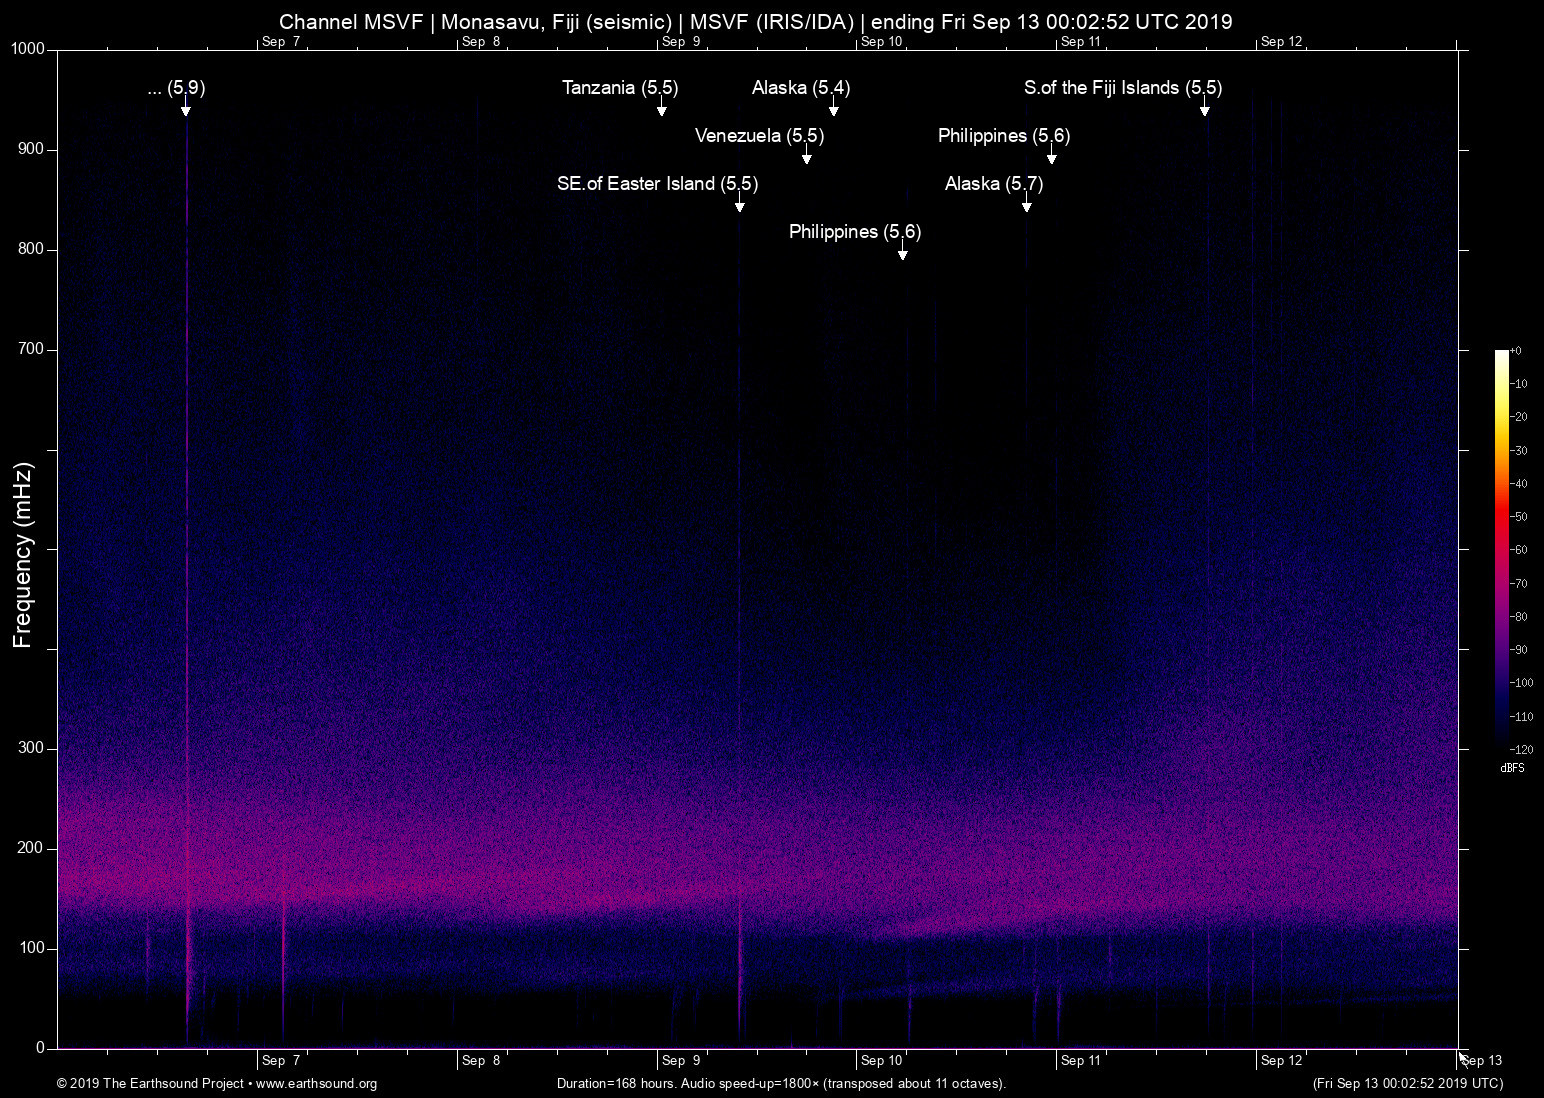Click the Sep 11 label on top axis

(1080, 42)
